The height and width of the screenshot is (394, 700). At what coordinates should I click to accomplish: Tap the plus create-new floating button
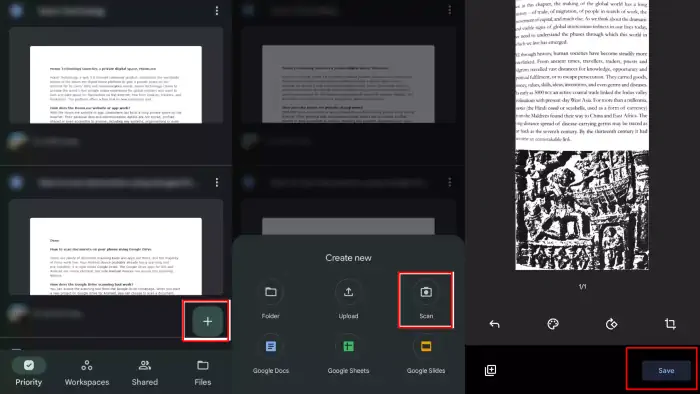pos(208,321)
